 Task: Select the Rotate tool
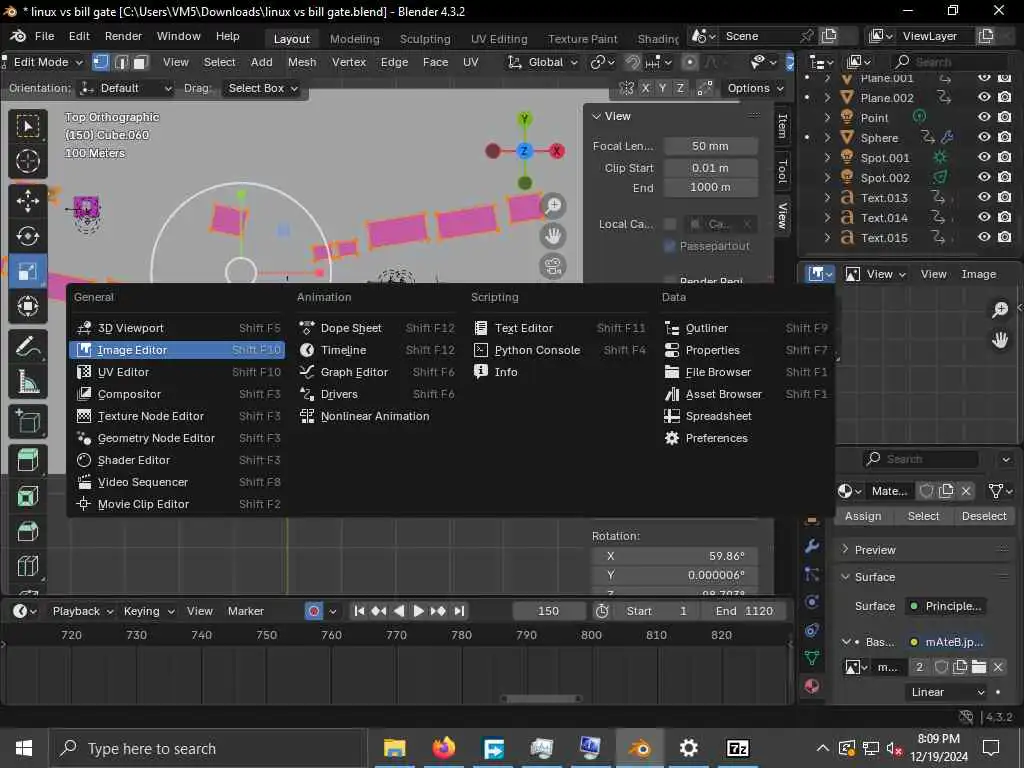[x=27, y=236]
